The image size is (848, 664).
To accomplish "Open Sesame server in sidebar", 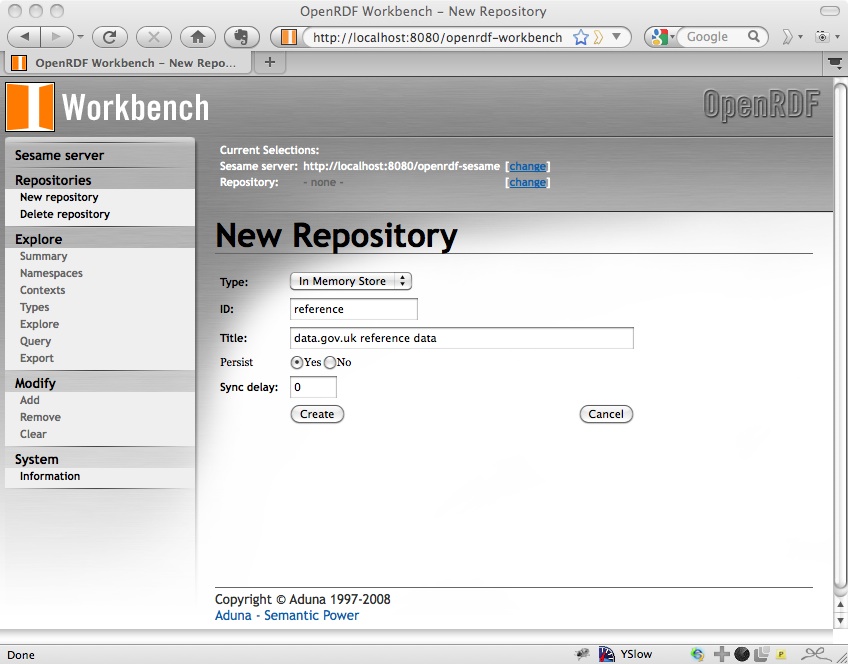I will [x=59, y=155].
